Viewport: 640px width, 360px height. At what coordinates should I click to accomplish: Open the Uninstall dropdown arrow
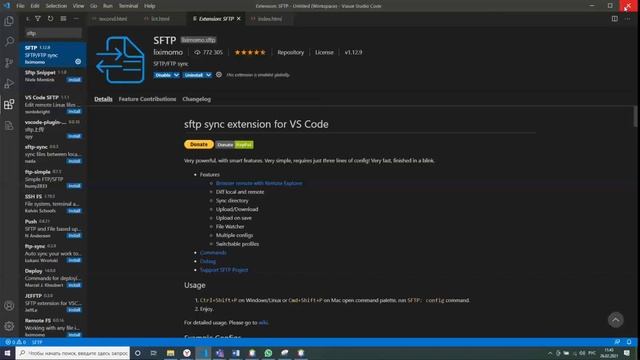pos(208,75)
